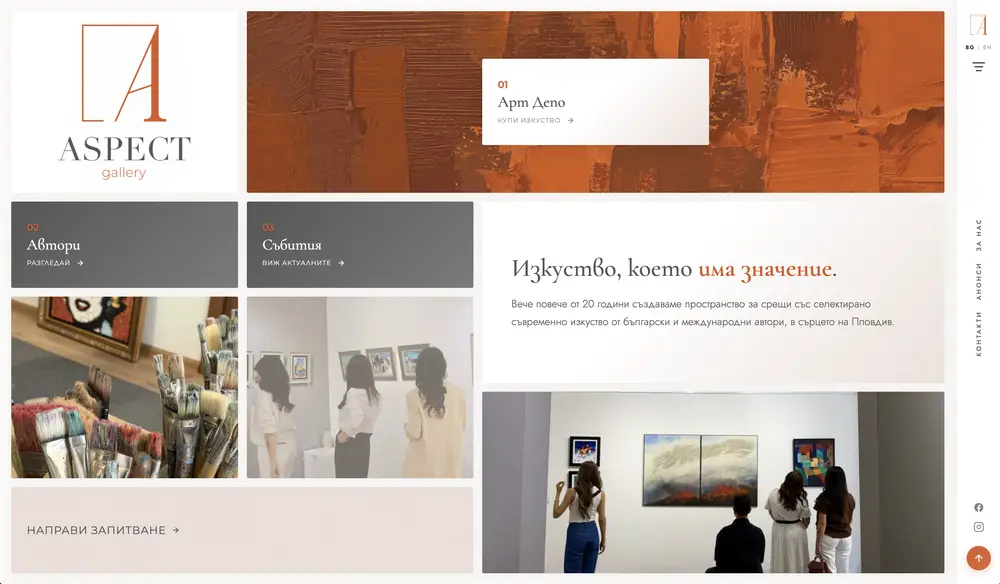The height and width of the screenshot is (584, 1000).
Task: Open the hamburger menu icon in sidebar
Action: click(978, 67)
